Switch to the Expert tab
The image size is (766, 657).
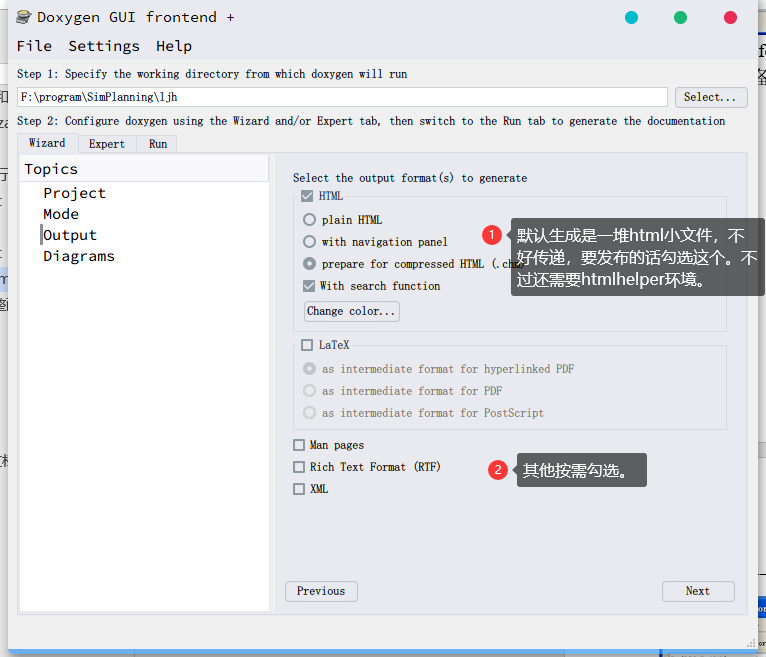pos(106,144)
